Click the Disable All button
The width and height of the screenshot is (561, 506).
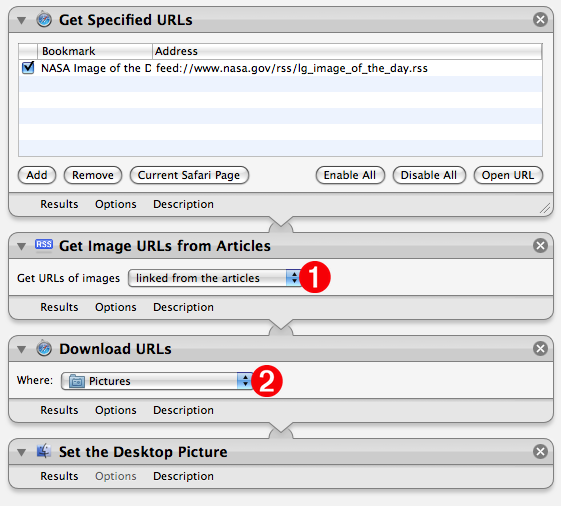[429, 175]
